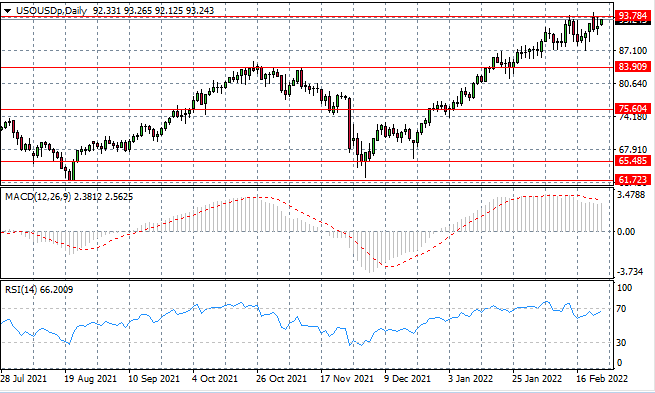The image size is (655, 393).
Task: Click the OHLC values 92.331 93.265 92.125 93.243
Action: coord(153,11)
